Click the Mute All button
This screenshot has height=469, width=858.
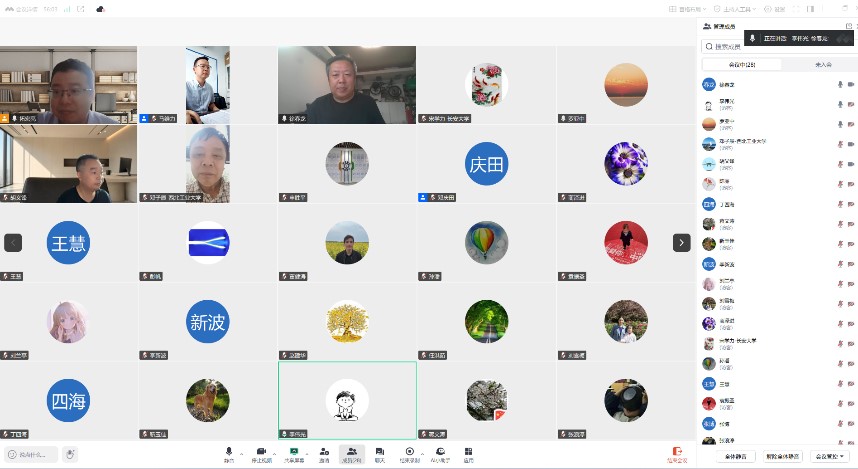736,456
